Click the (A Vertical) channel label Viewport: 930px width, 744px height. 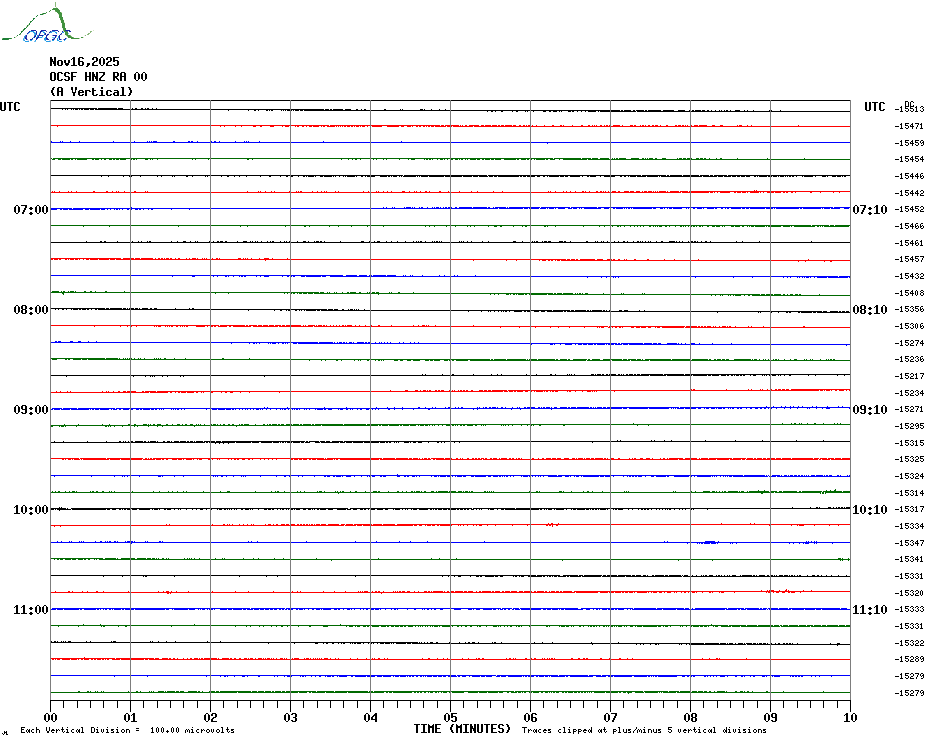click(x=91, y=92)
